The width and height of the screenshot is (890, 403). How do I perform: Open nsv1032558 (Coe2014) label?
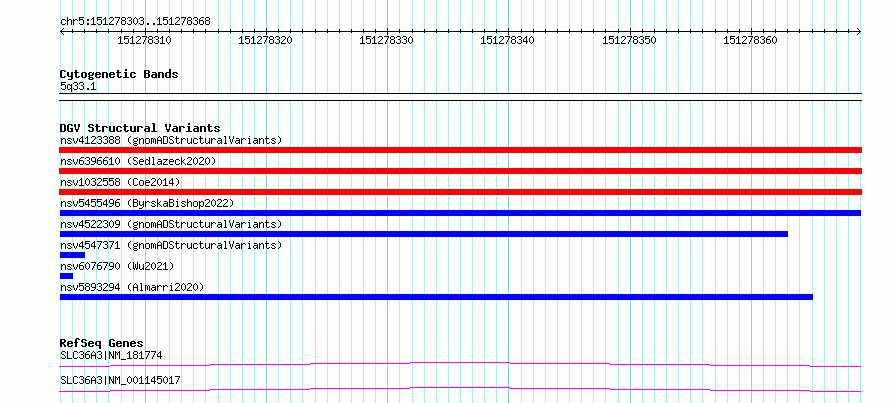tap(120, 182)
